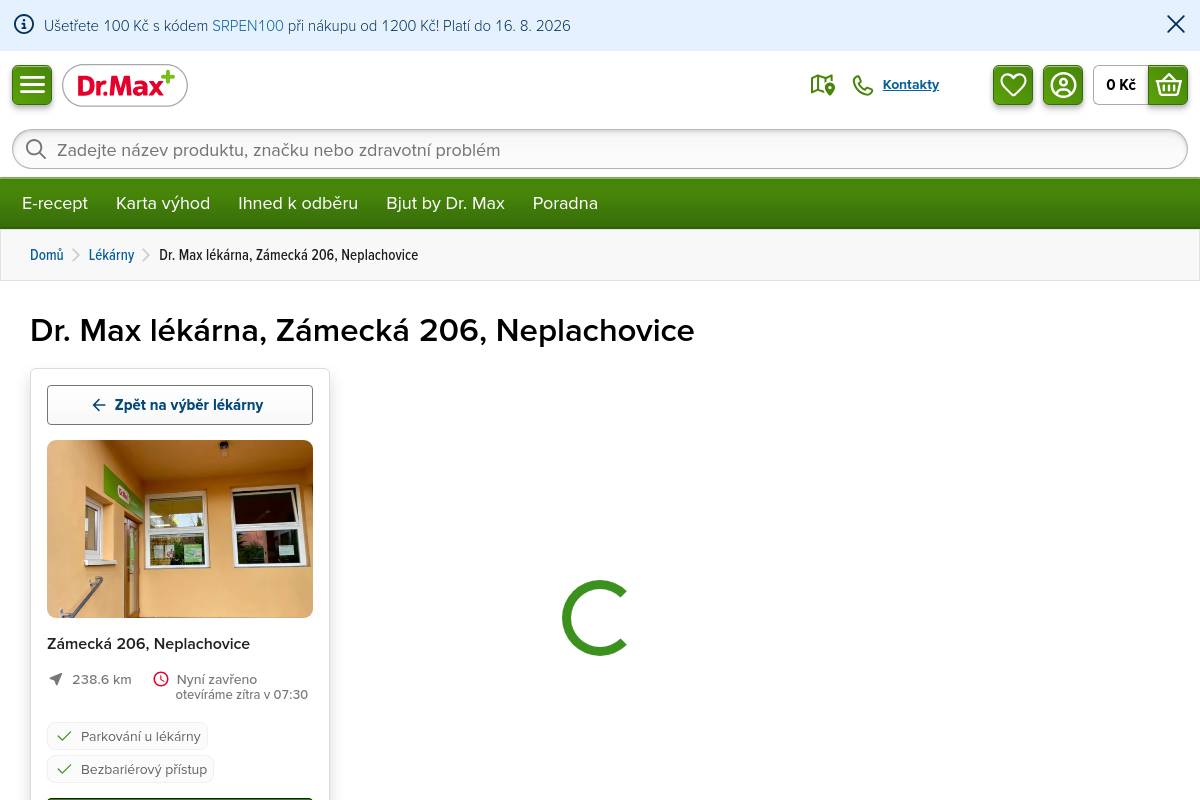Screen dimensions: 1200x800
Task: Open Karta výhod menu item
Action: (163, 203)
